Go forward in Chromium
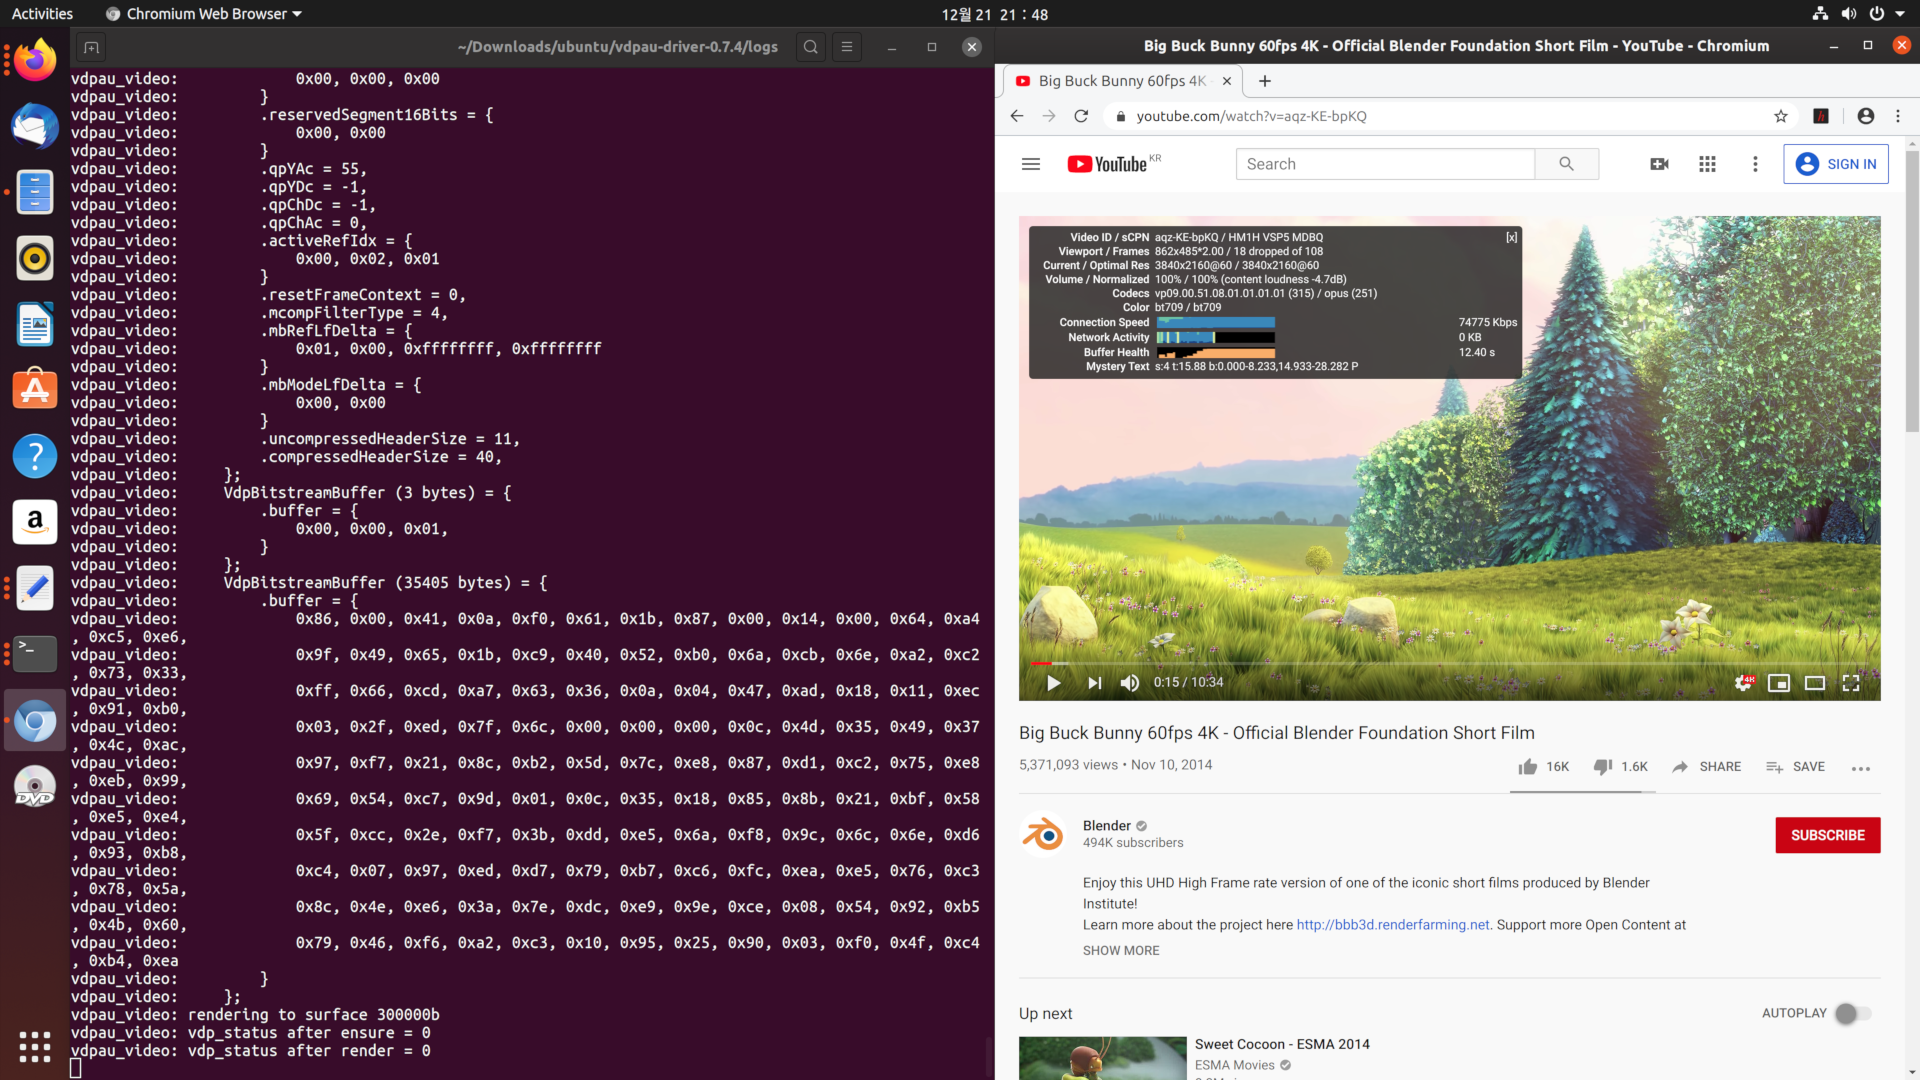This screenshot has width=1920, height=1080. (1049, 116)
